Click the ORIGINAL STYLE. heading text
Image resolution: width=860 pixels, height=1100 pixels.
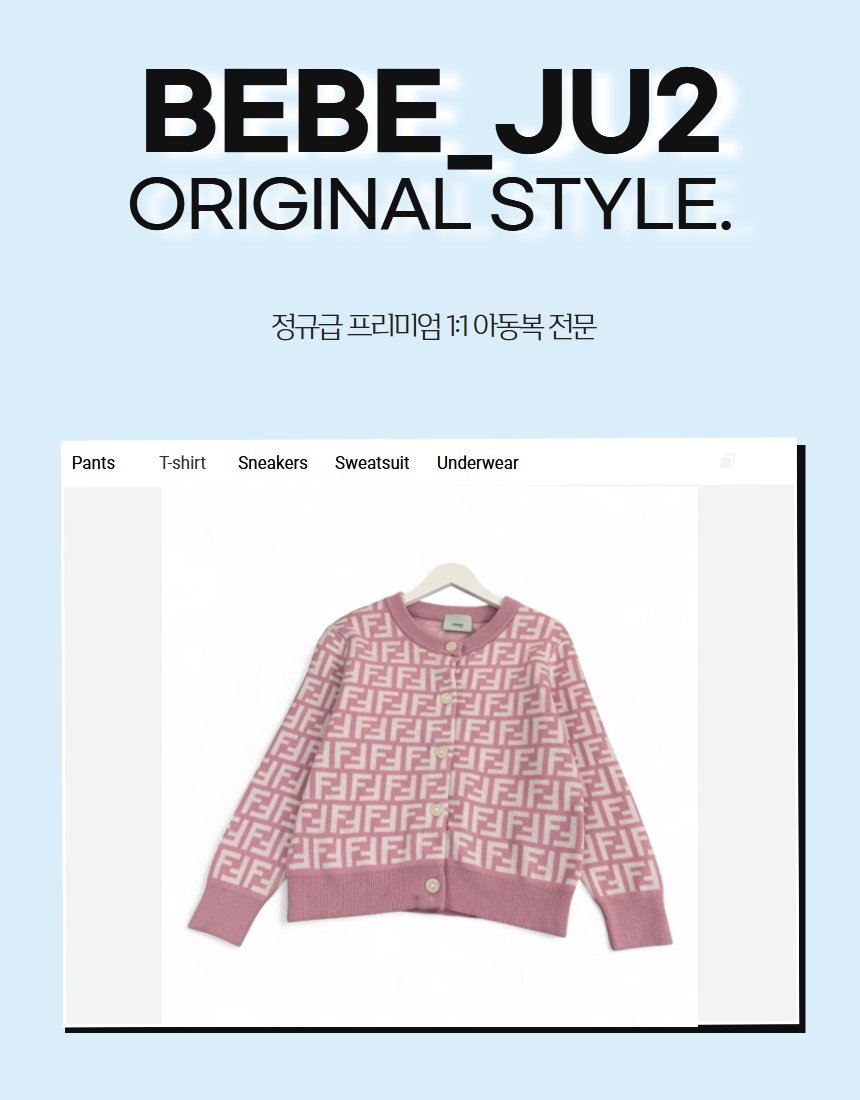point(431,205)
